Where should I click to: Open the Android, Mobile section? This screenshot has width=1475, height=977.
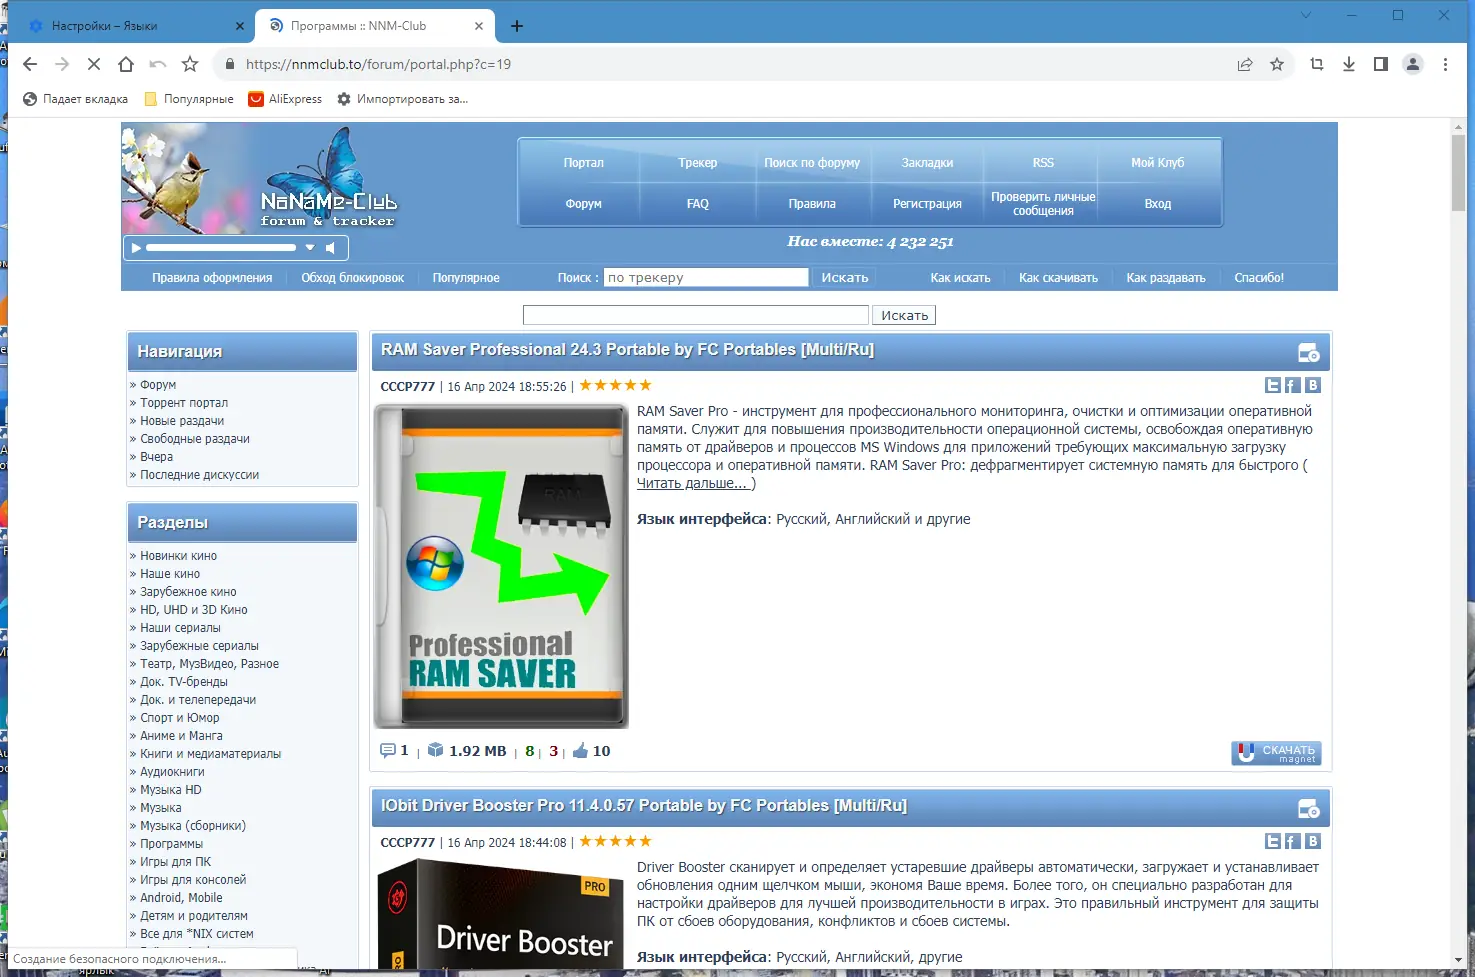[181, 898]
